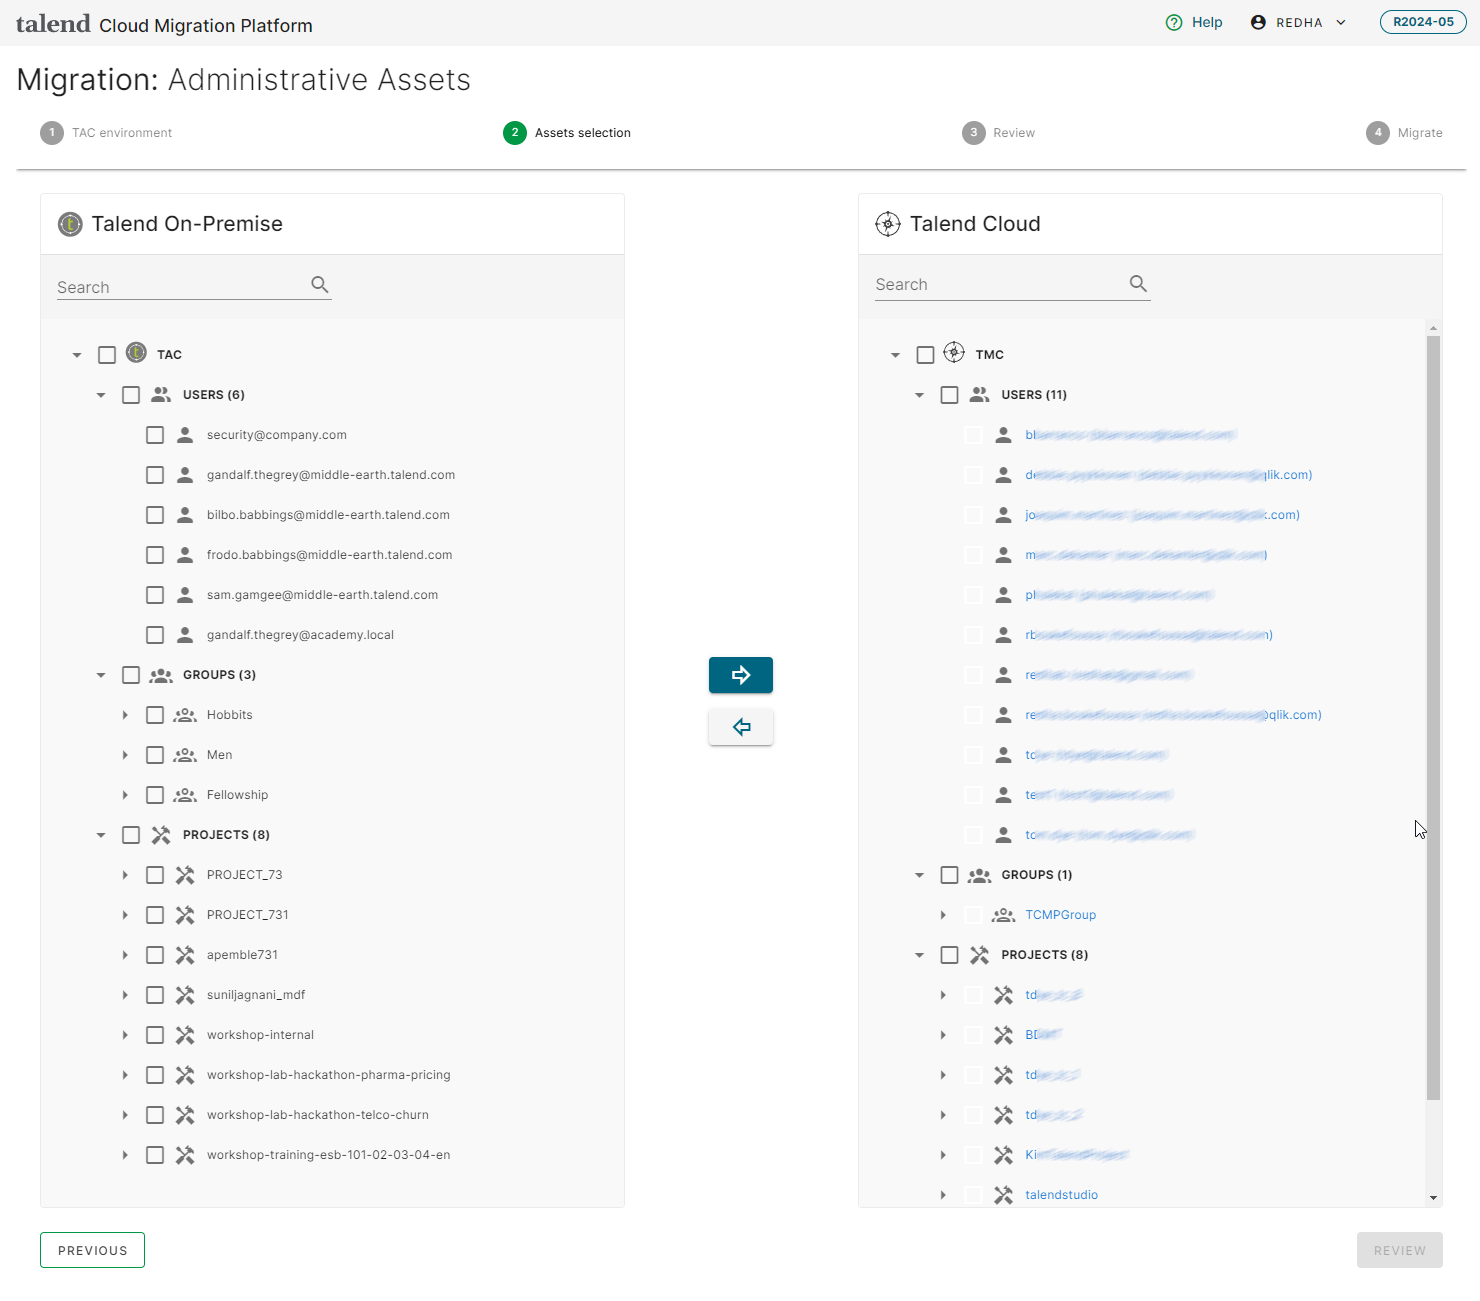The width and height of the screenshot is (1480, 1301).
Task: Go to step 1 TAC environment
Action: point(106,133)
